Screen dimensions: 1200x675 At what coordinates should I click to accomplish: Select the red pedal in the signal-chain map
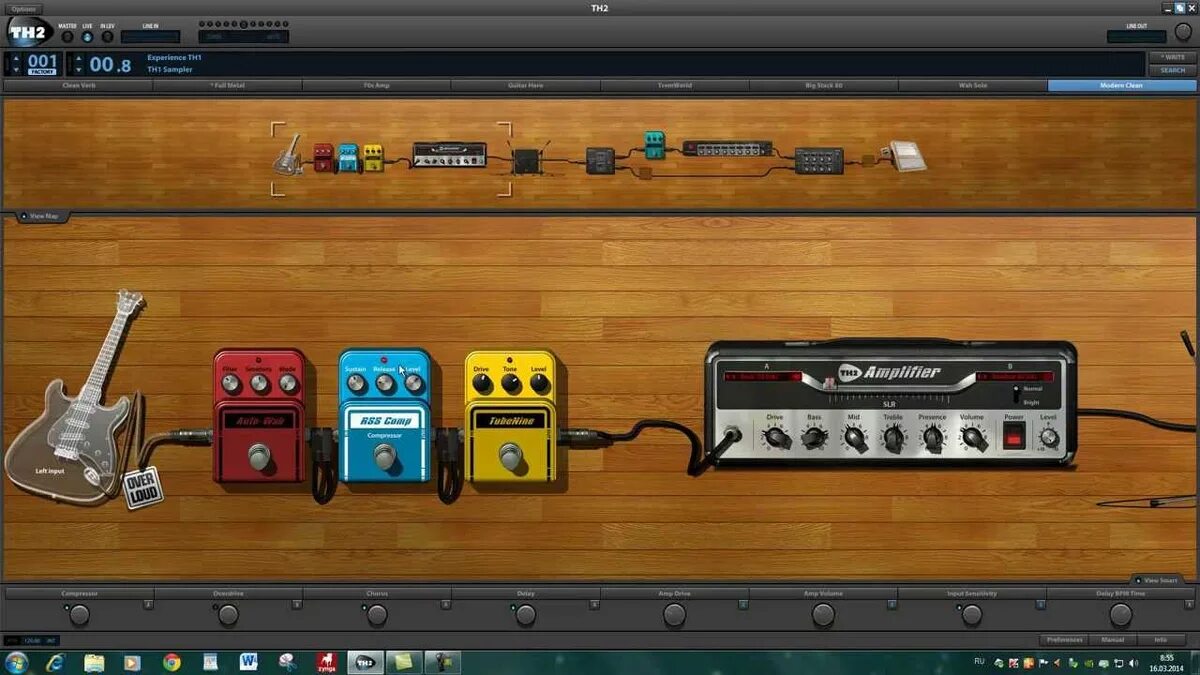(323, 157)
